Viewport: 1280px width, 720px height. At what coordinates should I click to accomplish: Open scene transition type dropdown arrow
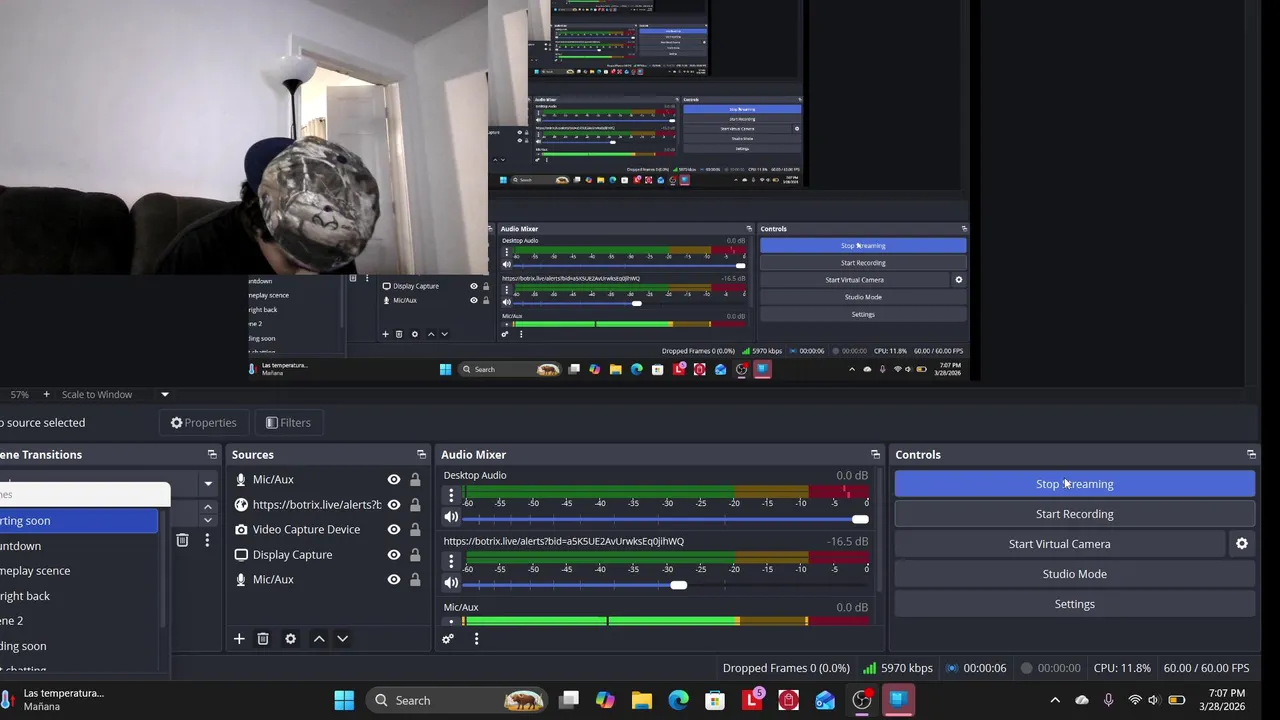tap(208, 484)
